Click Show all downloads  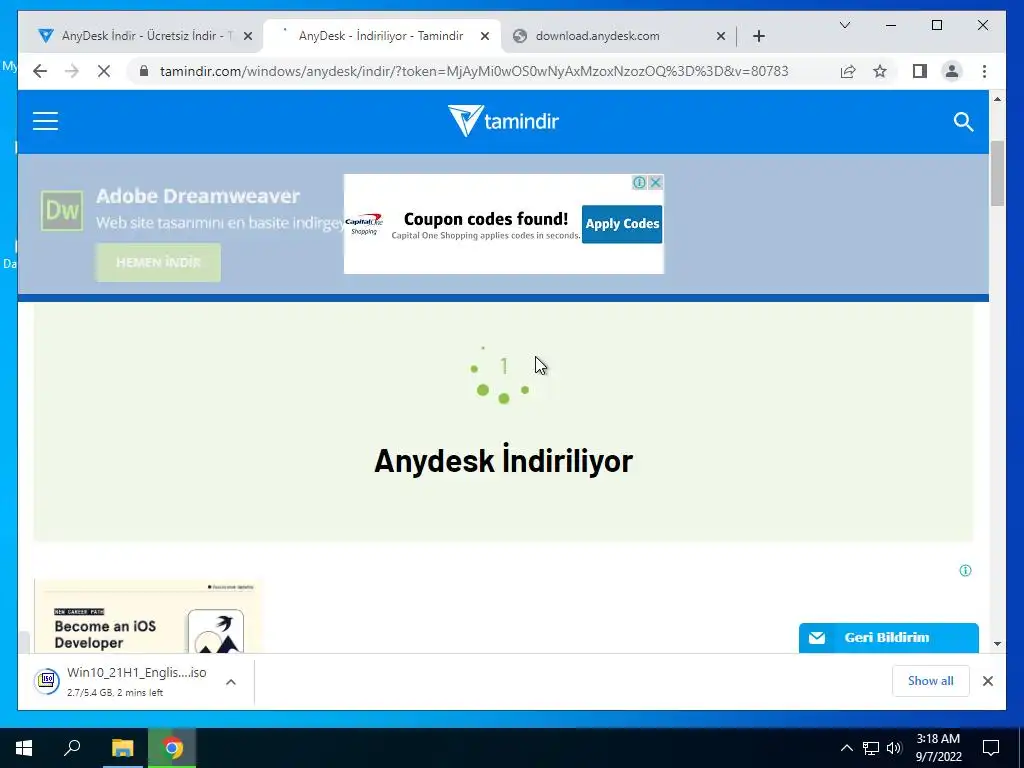click(x=930, y=681)
